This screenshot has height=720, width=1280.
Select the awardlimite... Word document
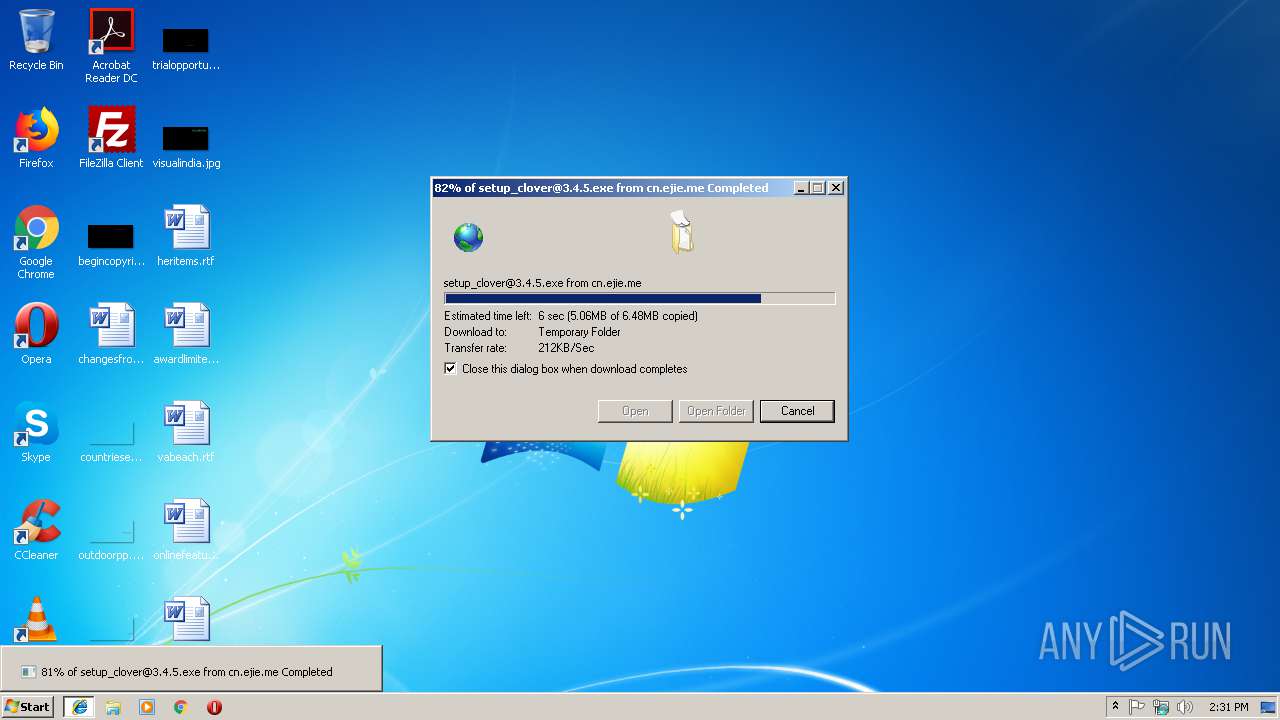(186, 334)
